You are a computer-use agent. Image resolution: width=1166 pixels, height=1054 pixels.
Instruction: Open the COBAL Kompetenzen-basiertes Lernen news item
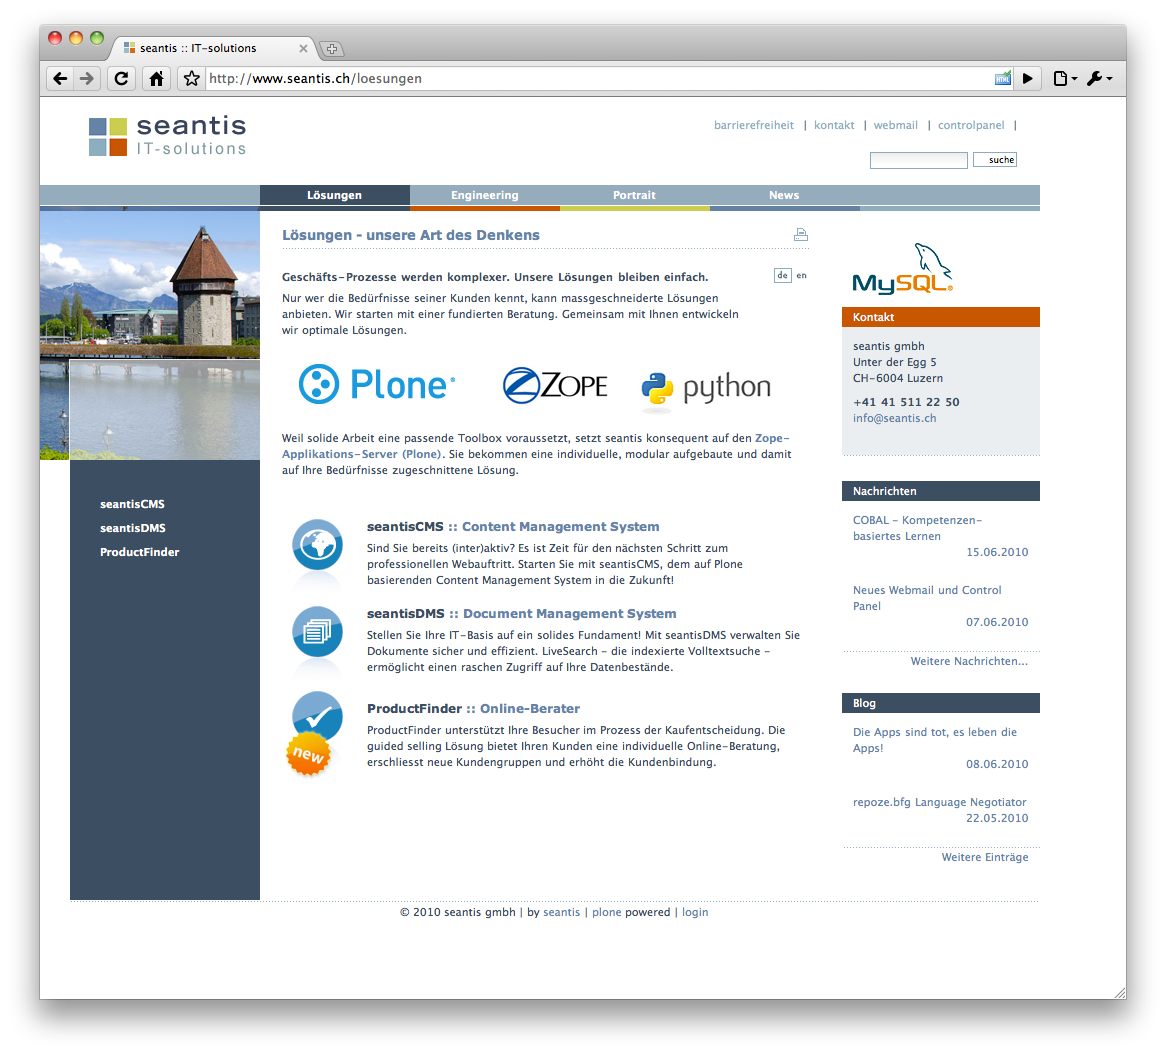918,528
